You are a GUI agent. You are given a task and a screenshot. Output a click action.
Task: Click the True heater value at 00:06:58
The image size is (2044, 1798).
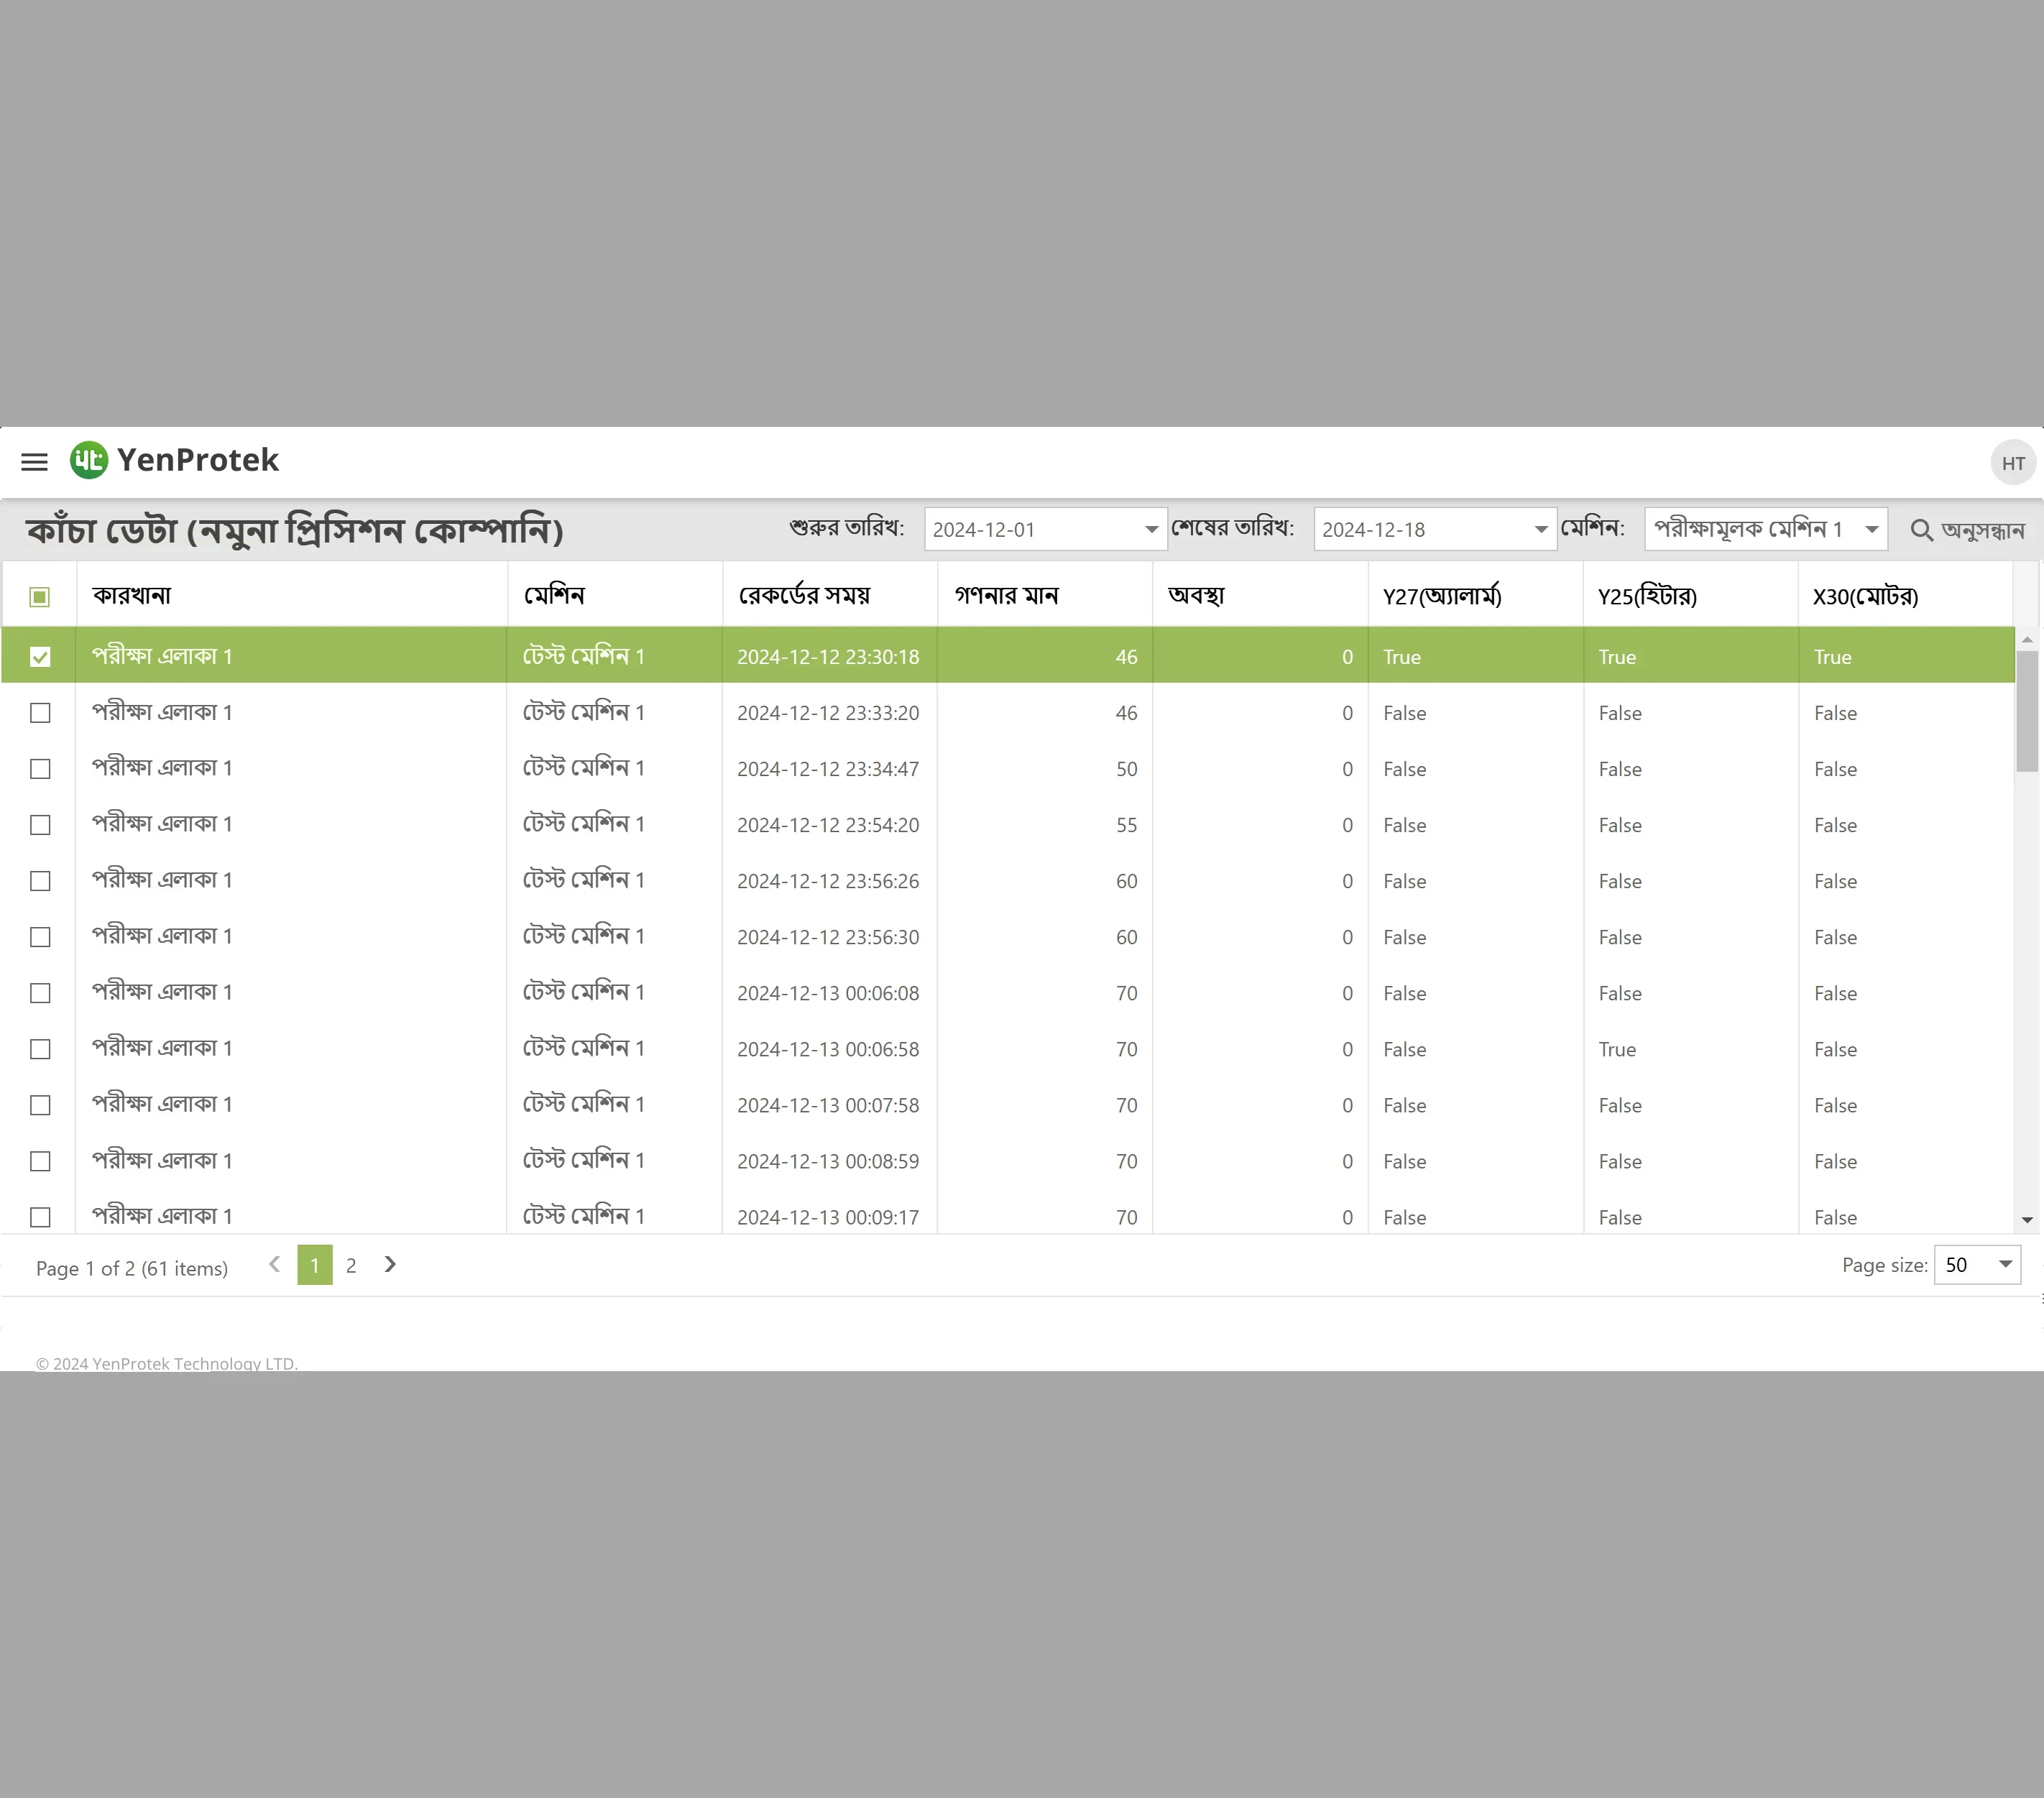tap(1617, 1049)
